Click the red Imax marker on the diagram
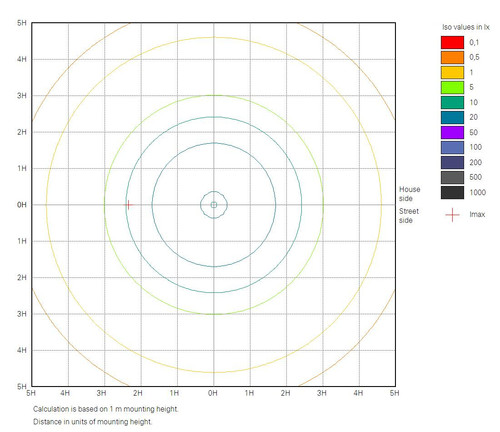500x432 pixels. tap(128, 205)
